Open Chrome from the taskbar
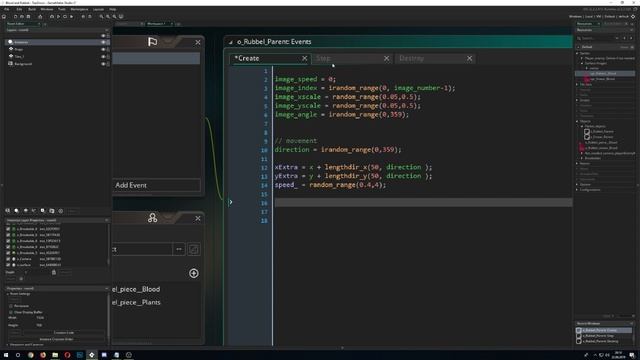Image resolution: width=640 pixels, height=360 pixels. [x=31, y=355]
